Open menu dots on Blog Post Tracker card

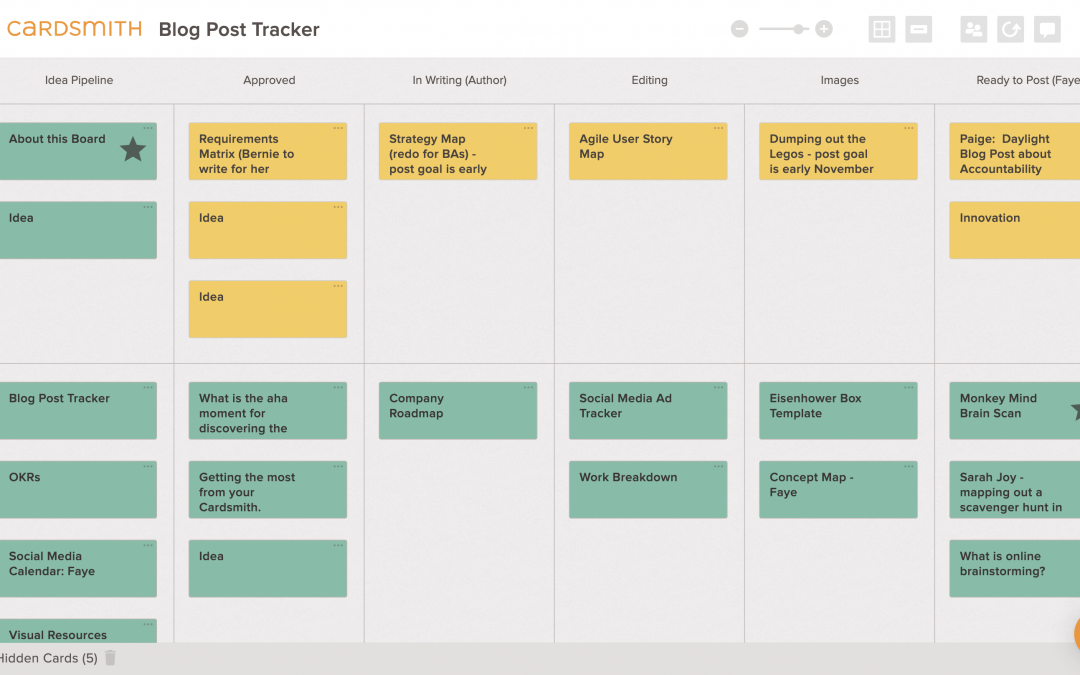click(148, 388)
